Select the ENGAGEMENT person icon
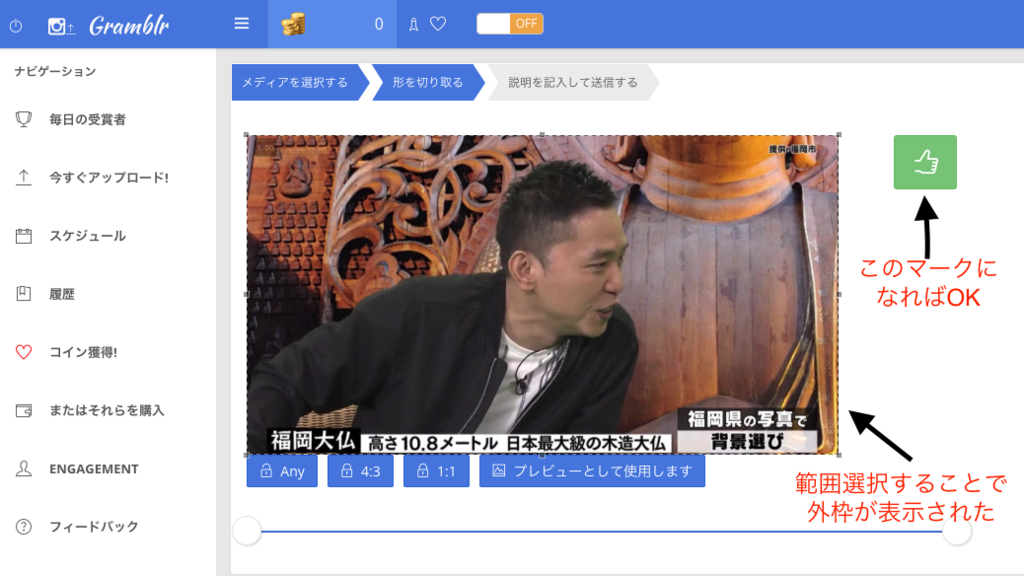The height and width of the screenshot is (576, 1024). coord(22,468)
